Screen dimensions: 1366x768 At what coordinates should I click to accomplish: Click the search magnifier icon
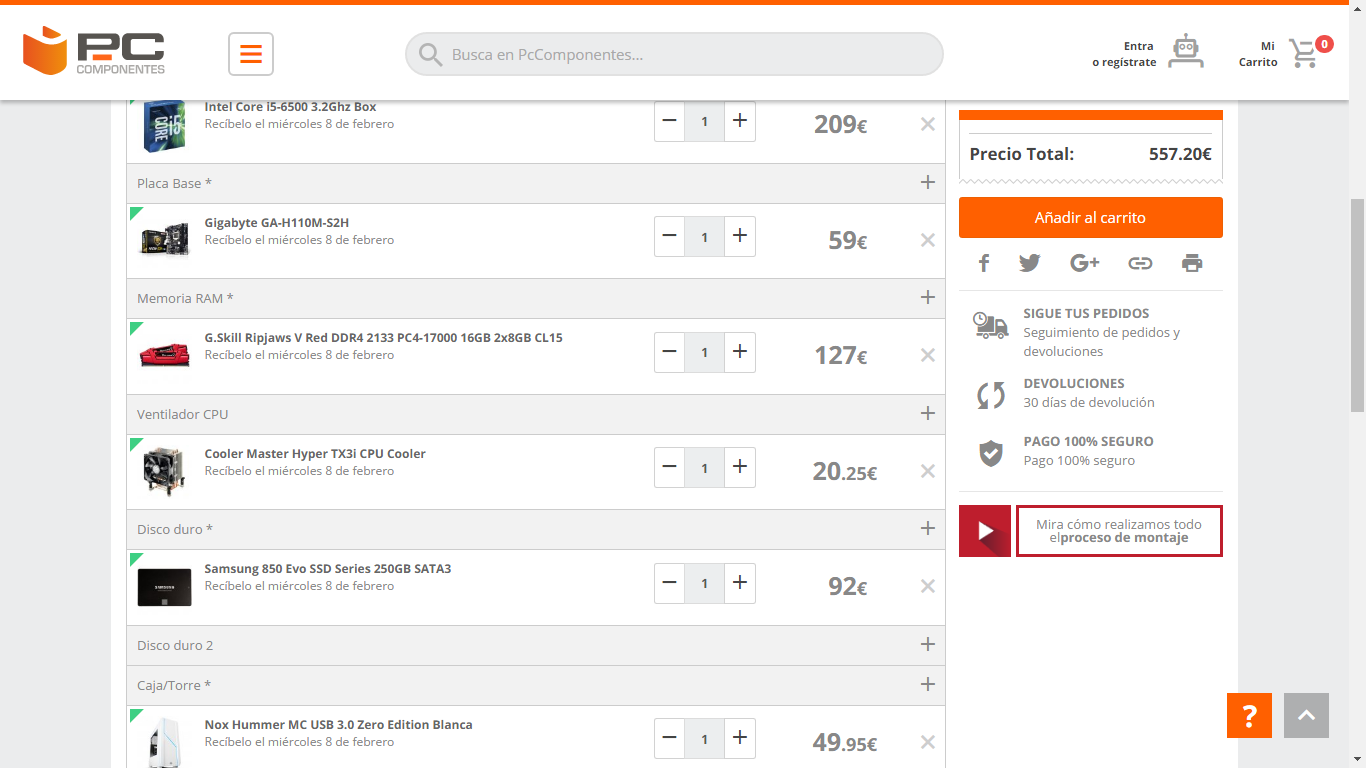(431, 55)
